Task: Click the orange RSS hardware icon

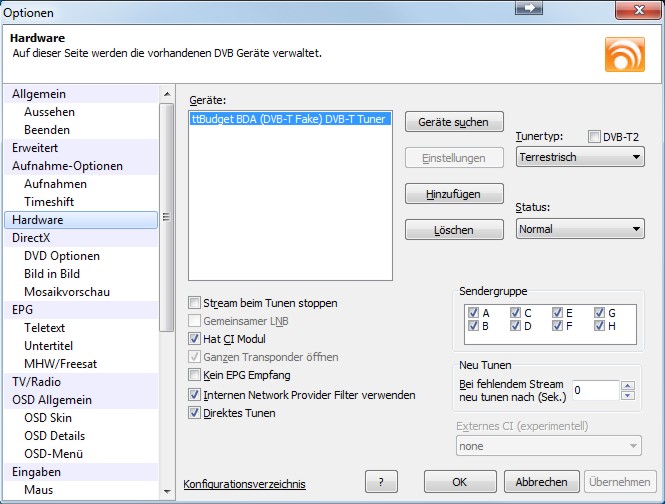Action: point(624,52)
